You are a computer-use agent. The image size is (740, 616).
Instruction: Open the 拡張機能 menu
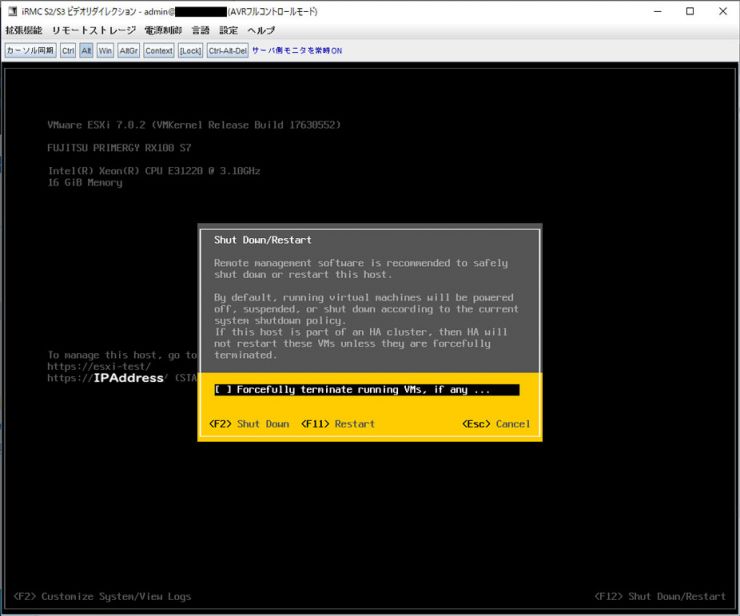[x=24, y=31]
